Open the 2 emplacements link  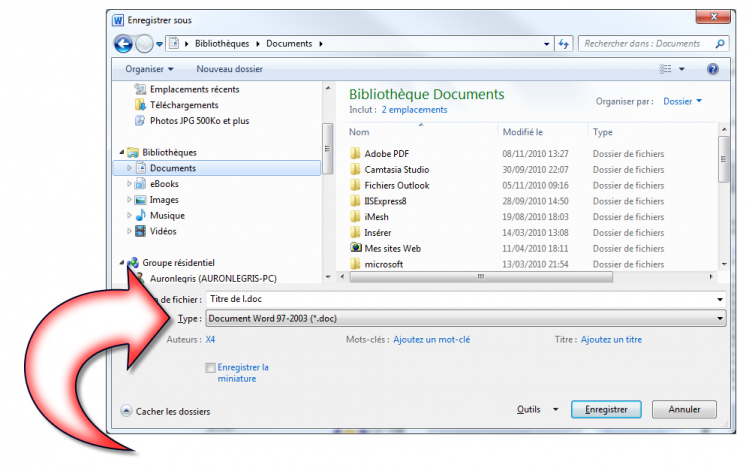414,110
